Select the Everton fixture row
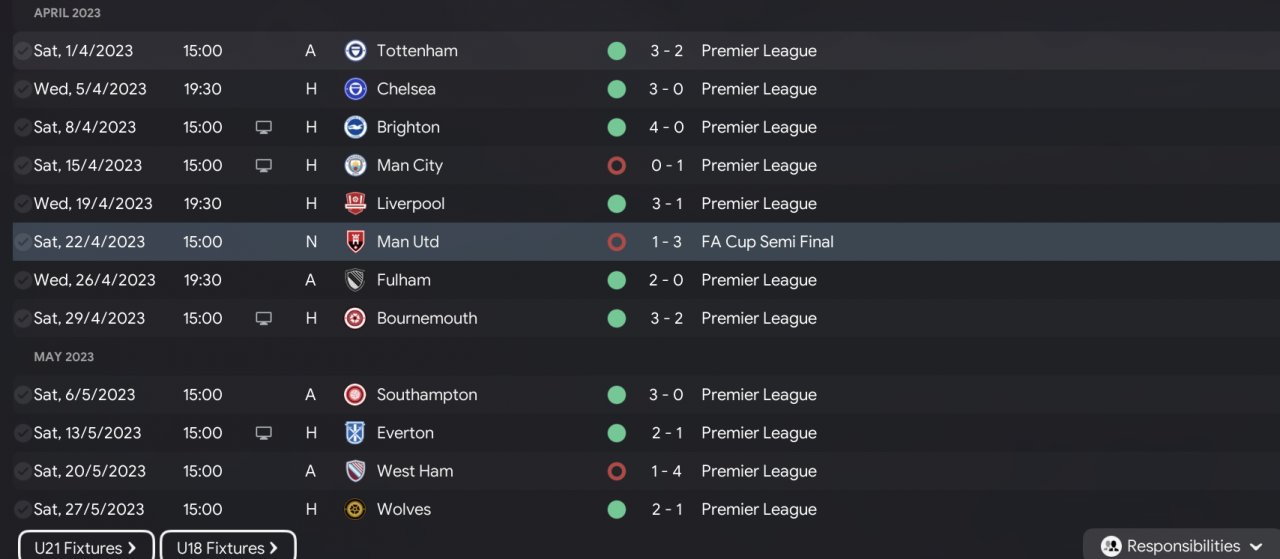Screen dimensions: 1280x559 click(646, 433)
